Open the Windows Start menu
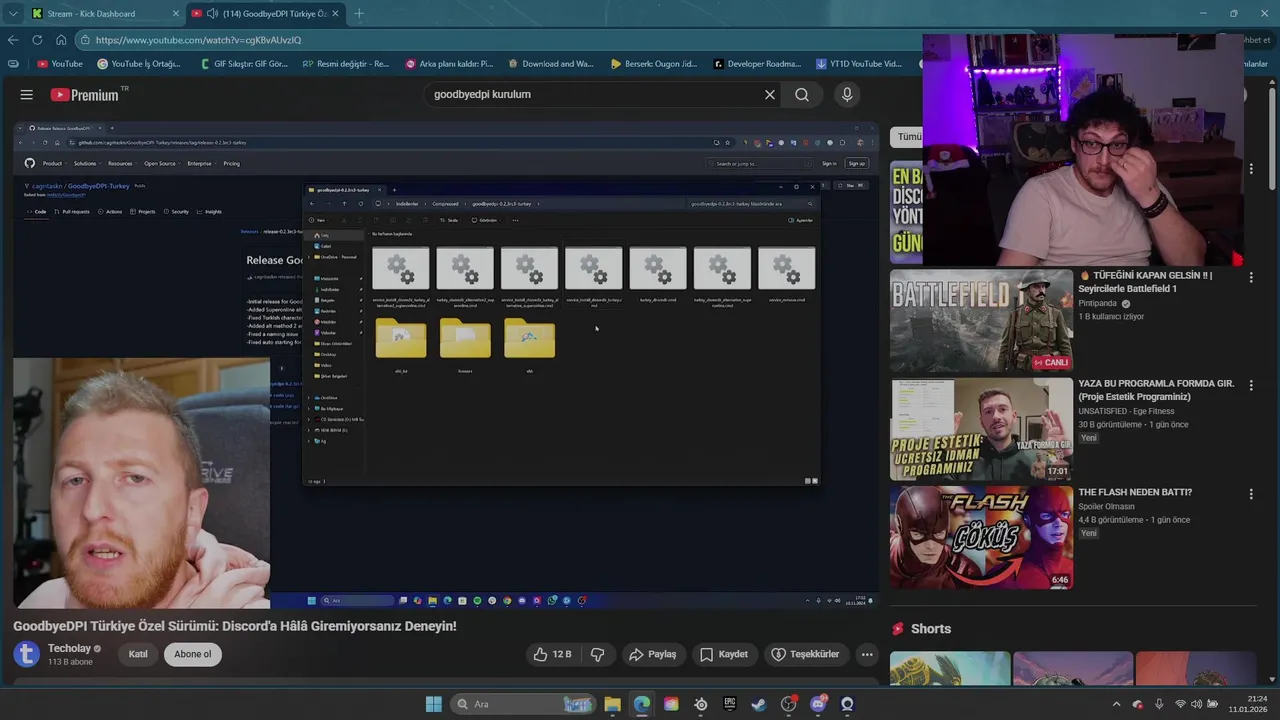1280x720 pixels. click(x=433, y=704)
